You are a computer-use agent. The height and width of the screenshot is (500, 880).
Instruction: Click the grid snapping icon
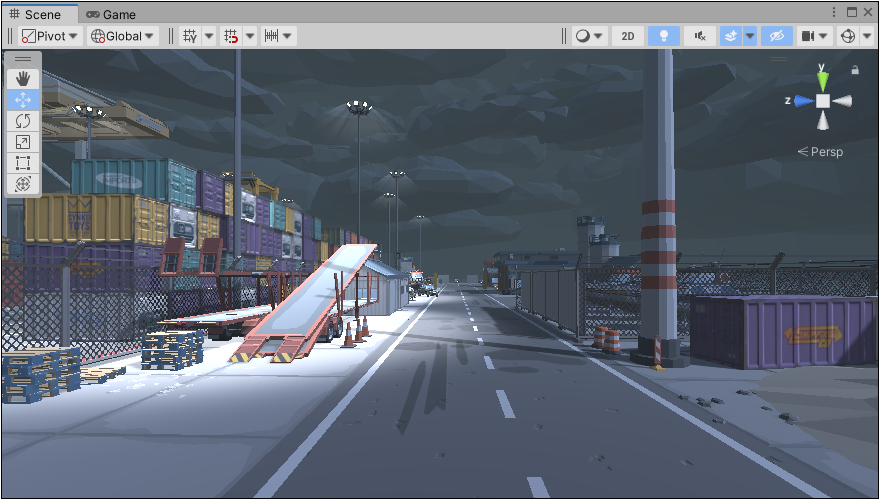click(231, 36)
